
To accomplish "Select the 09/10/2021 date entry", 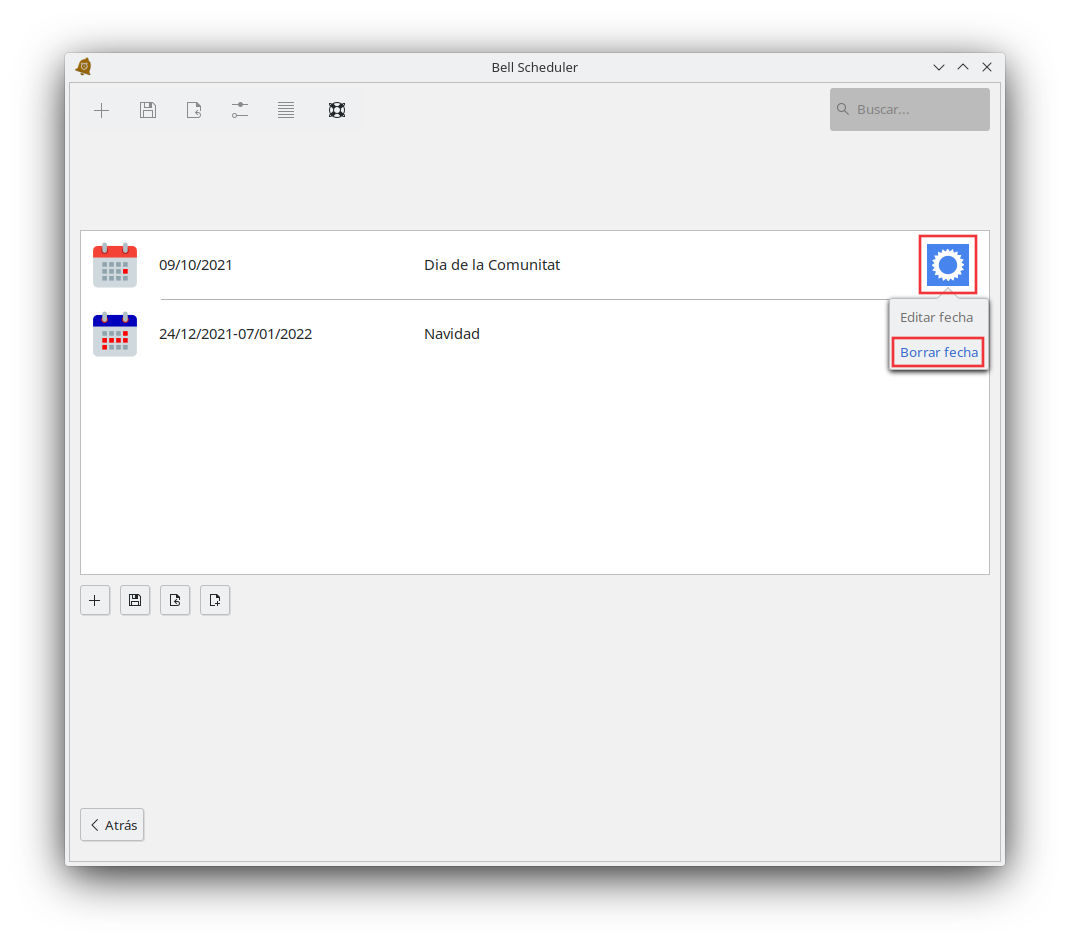I will (196, 265).
